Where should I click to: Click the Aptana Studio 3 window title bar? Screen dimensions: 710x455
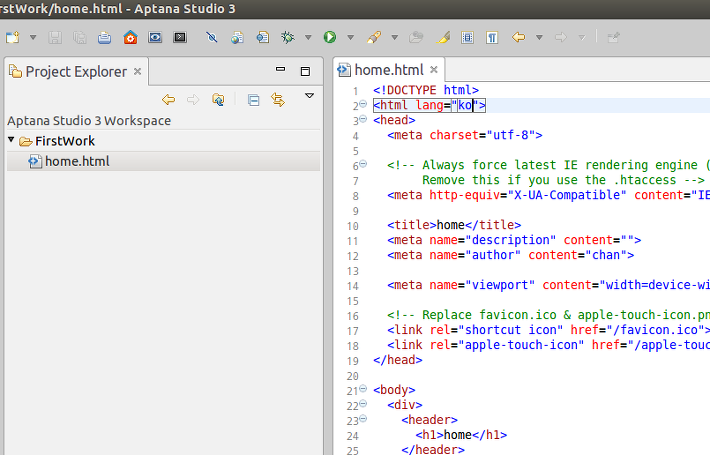coord(355,9)
